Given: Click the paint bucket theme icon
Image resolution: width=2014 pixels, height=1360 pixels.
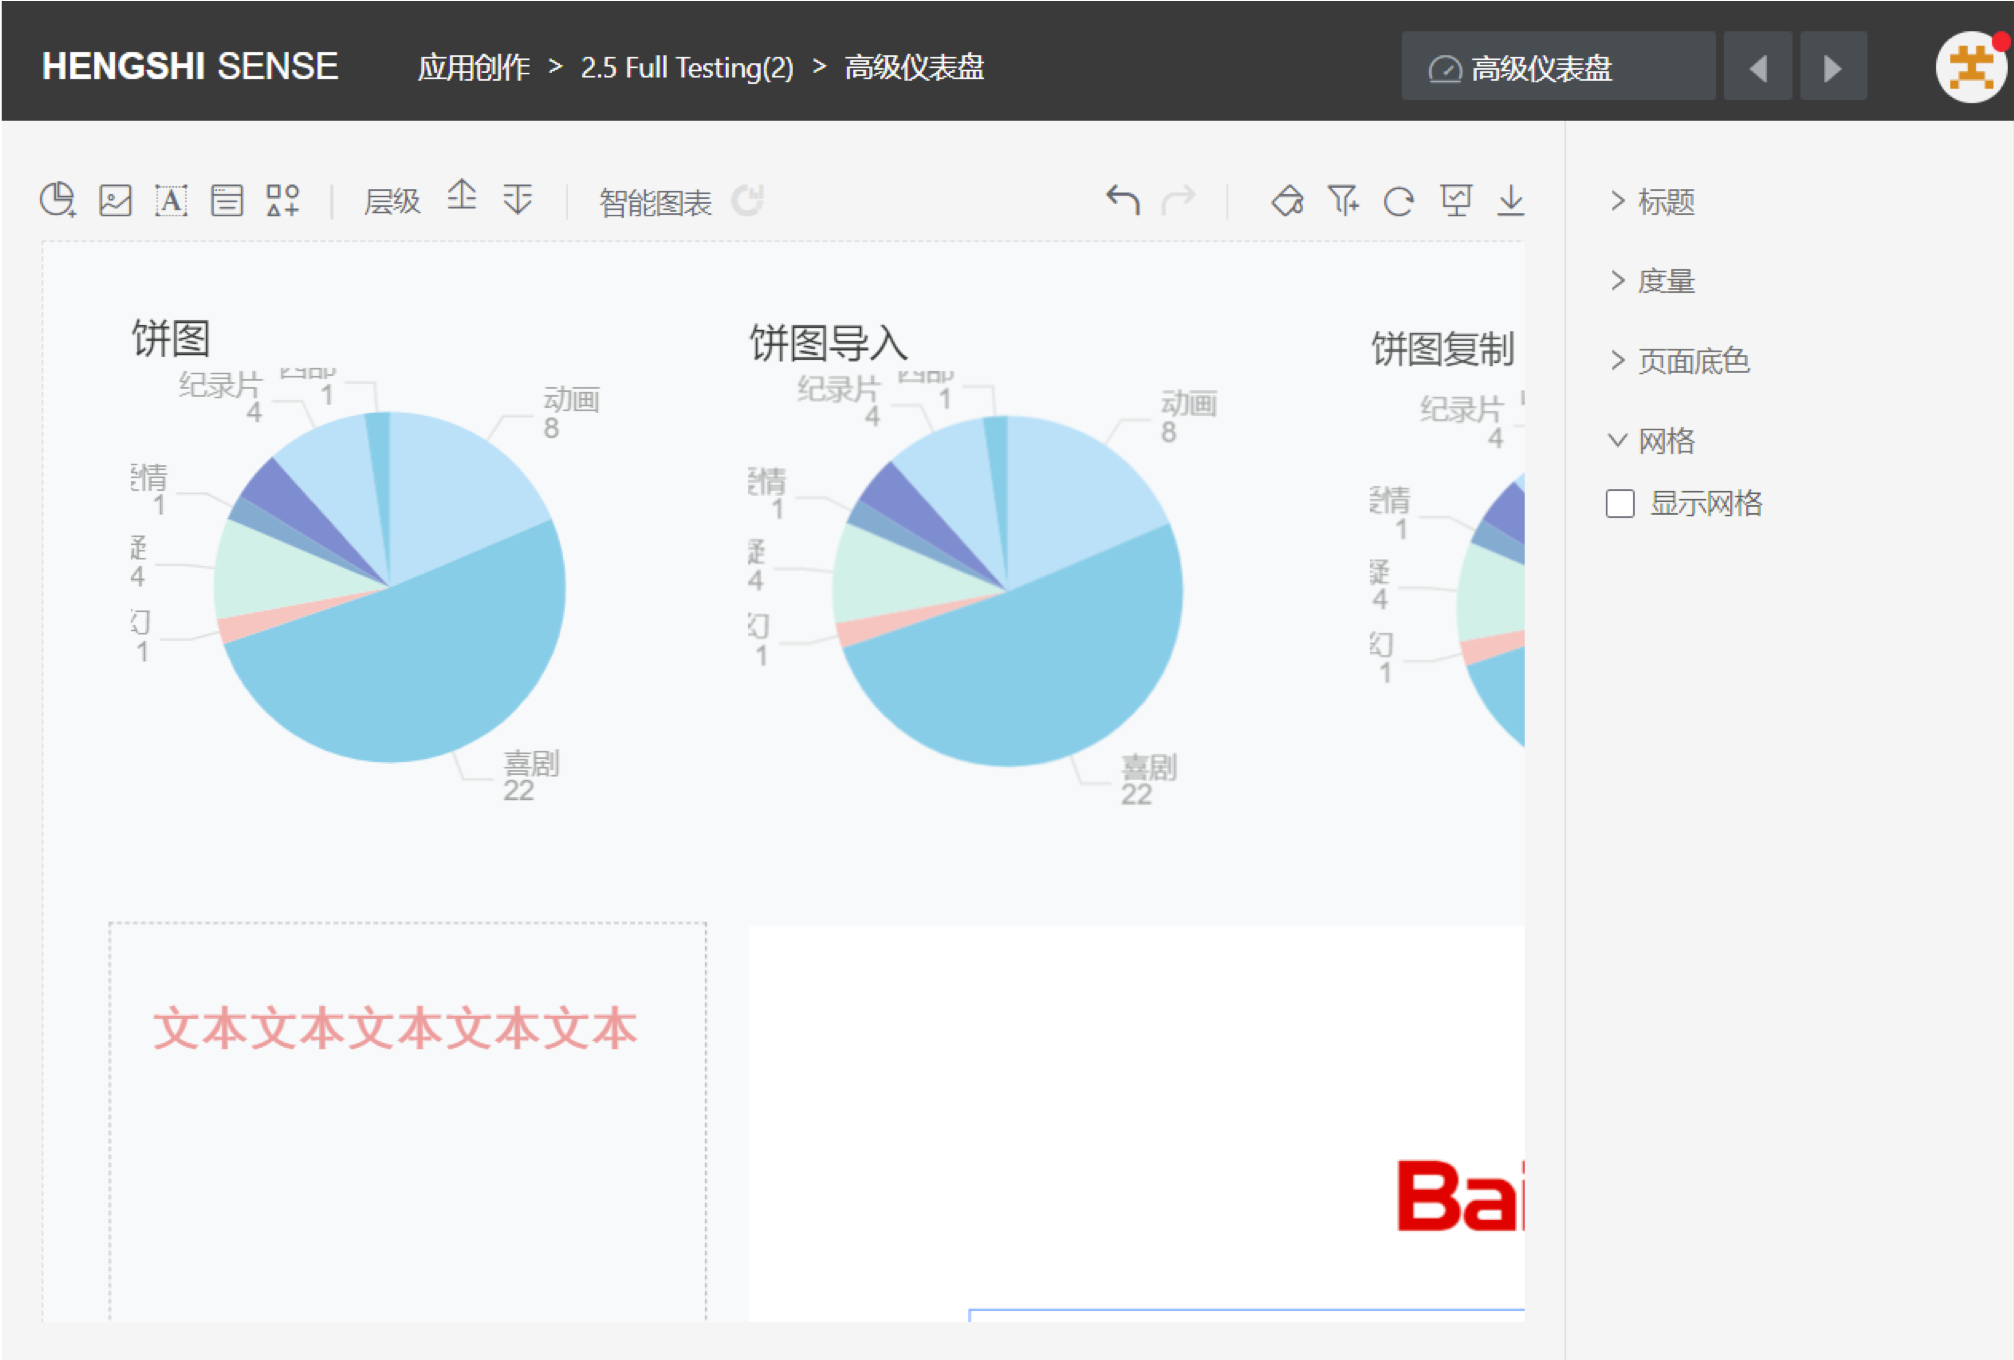Looking at the screenshot, I should (x=1288, y=200).
